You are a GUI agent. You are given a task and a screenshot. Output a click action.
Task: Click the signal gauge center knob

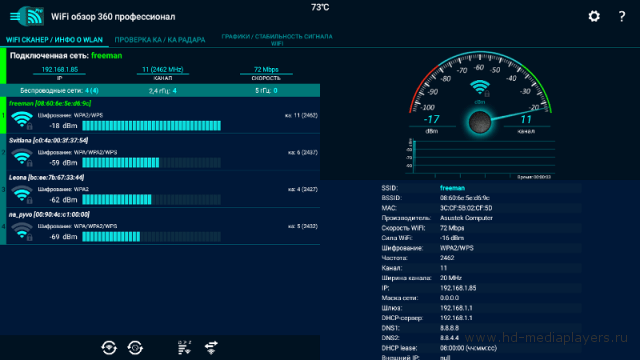pos(480,122)
